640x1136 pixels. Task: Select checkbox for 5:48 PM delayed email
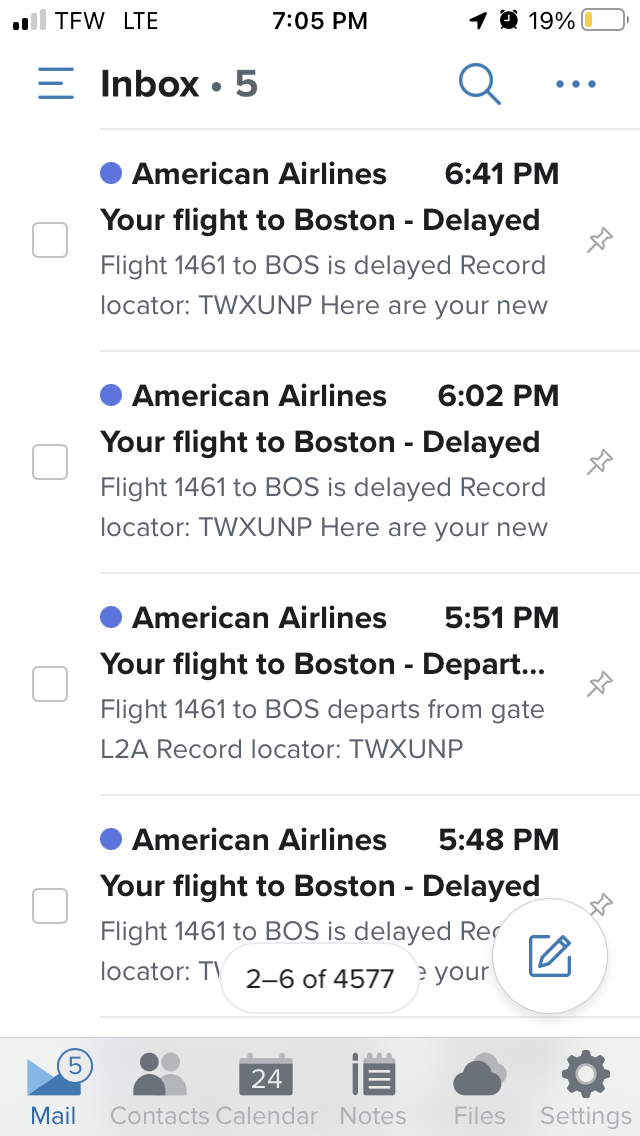(50, 906)
